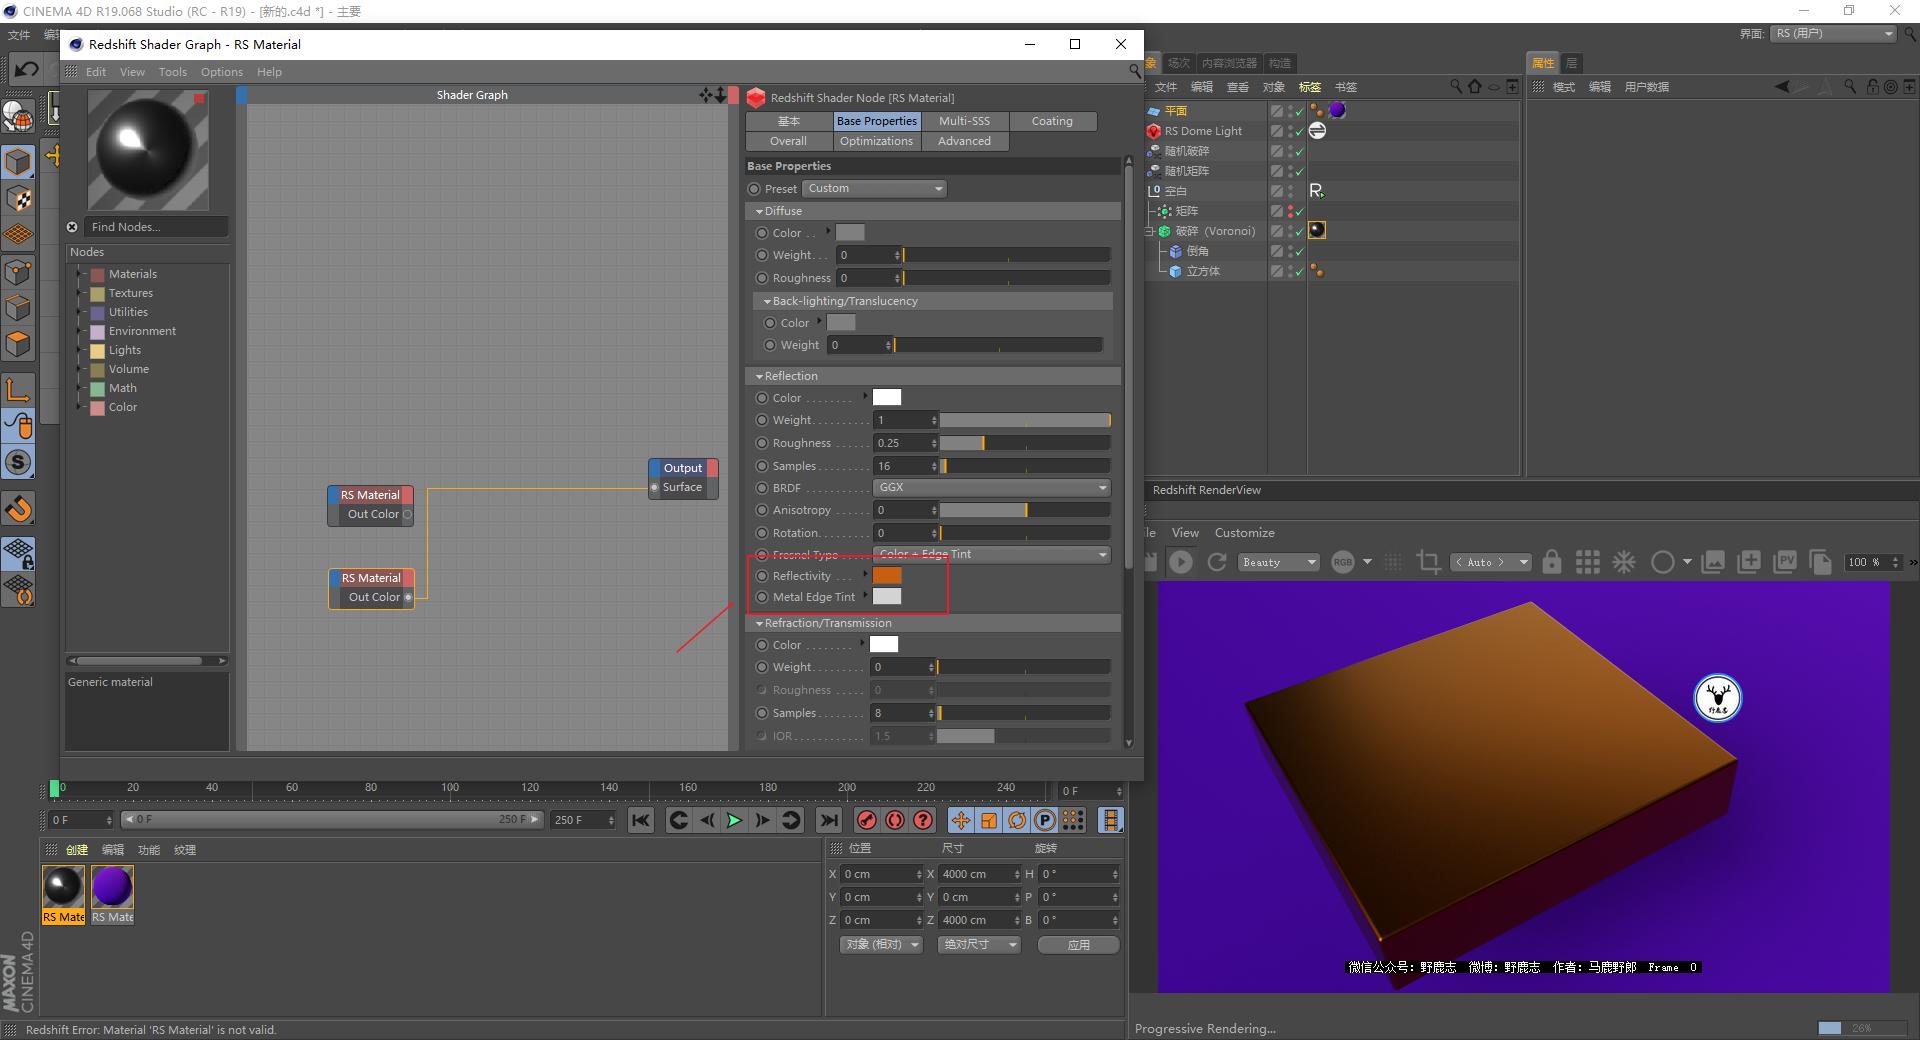Screen dimensions: 1920x1040
Task: Click the orange Reflectivity color swatch
Action: click(x=886, y=575)
